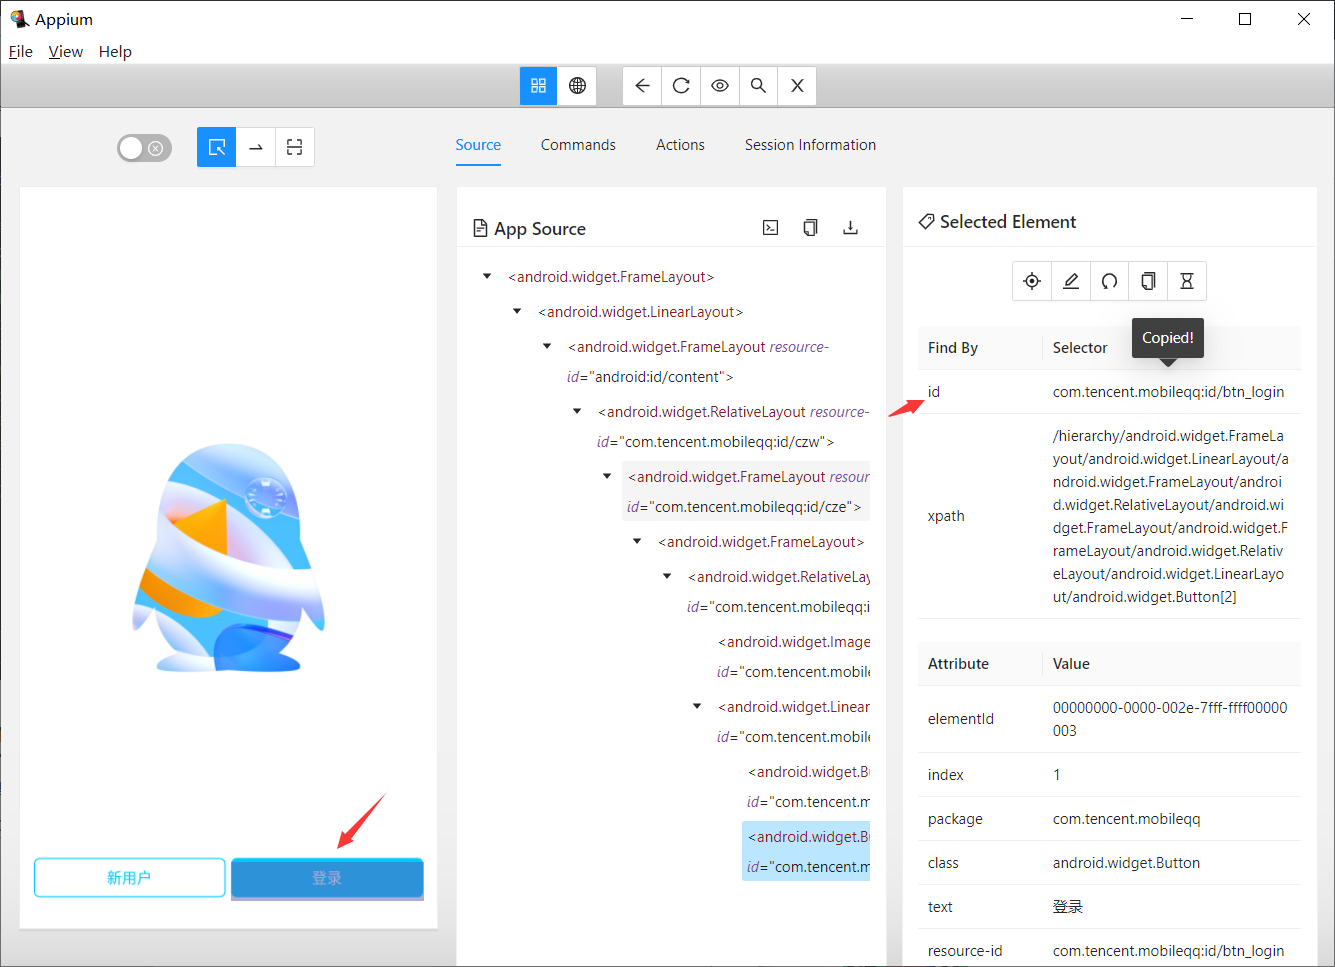This screenshot has height=967, width=1335.
Task: Open the Help menu
Action: pyautogui.click(x=115, y=52)
